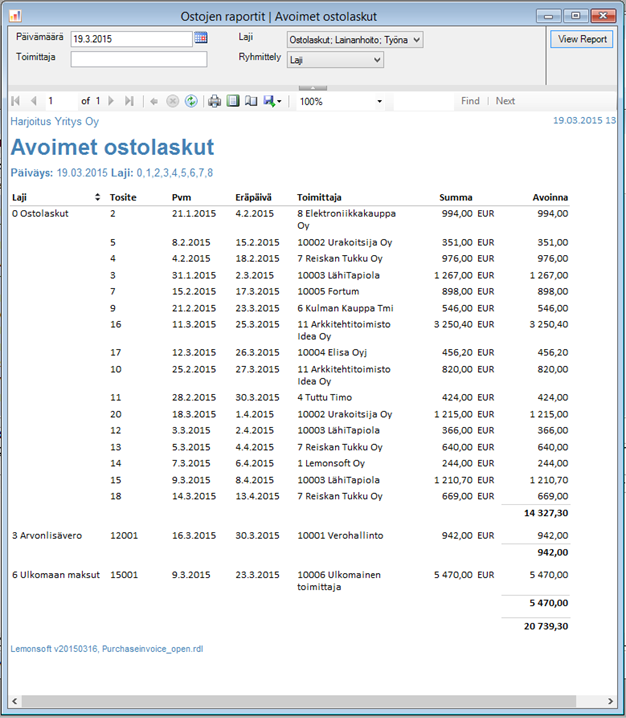This screenshot has width=626, height=718.
Task: Click the horizontal scrollbar track
Action: pos(299,701)
